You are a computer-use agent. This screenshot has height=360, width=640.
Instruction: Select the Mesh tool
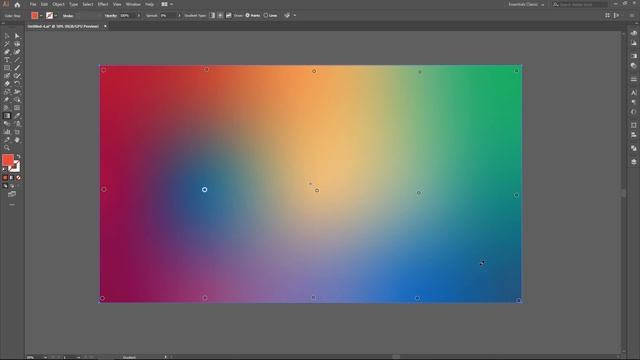[17, 108]
